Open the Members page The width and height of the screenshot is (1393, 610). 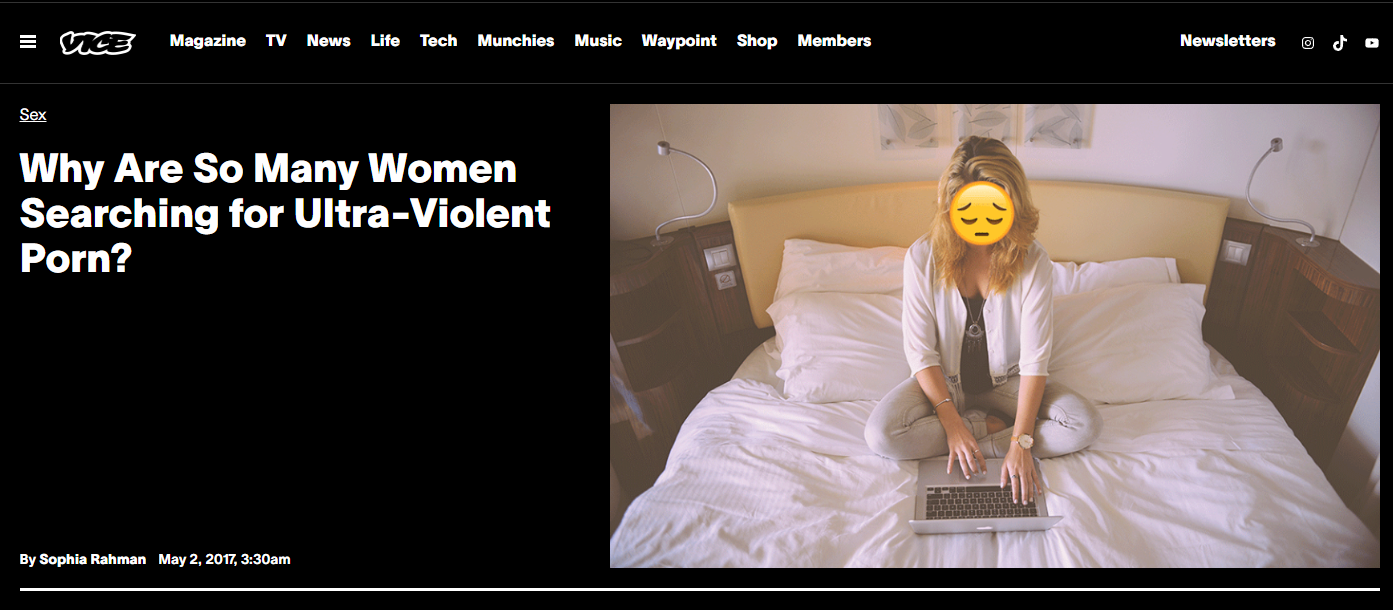834,41
